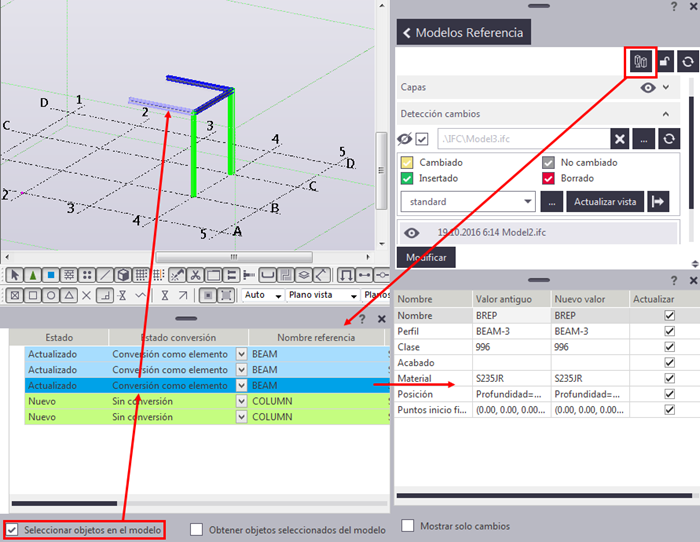Click the refresh icon beside the padlock

point(687,62)
